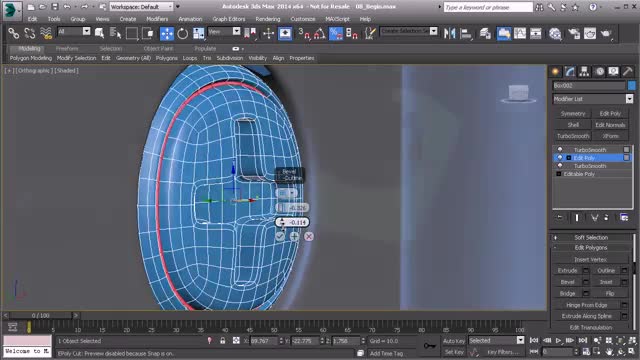Toggle the Angle Snap icon
Viewport: 640px width, 360px height.
pos(320,33)
